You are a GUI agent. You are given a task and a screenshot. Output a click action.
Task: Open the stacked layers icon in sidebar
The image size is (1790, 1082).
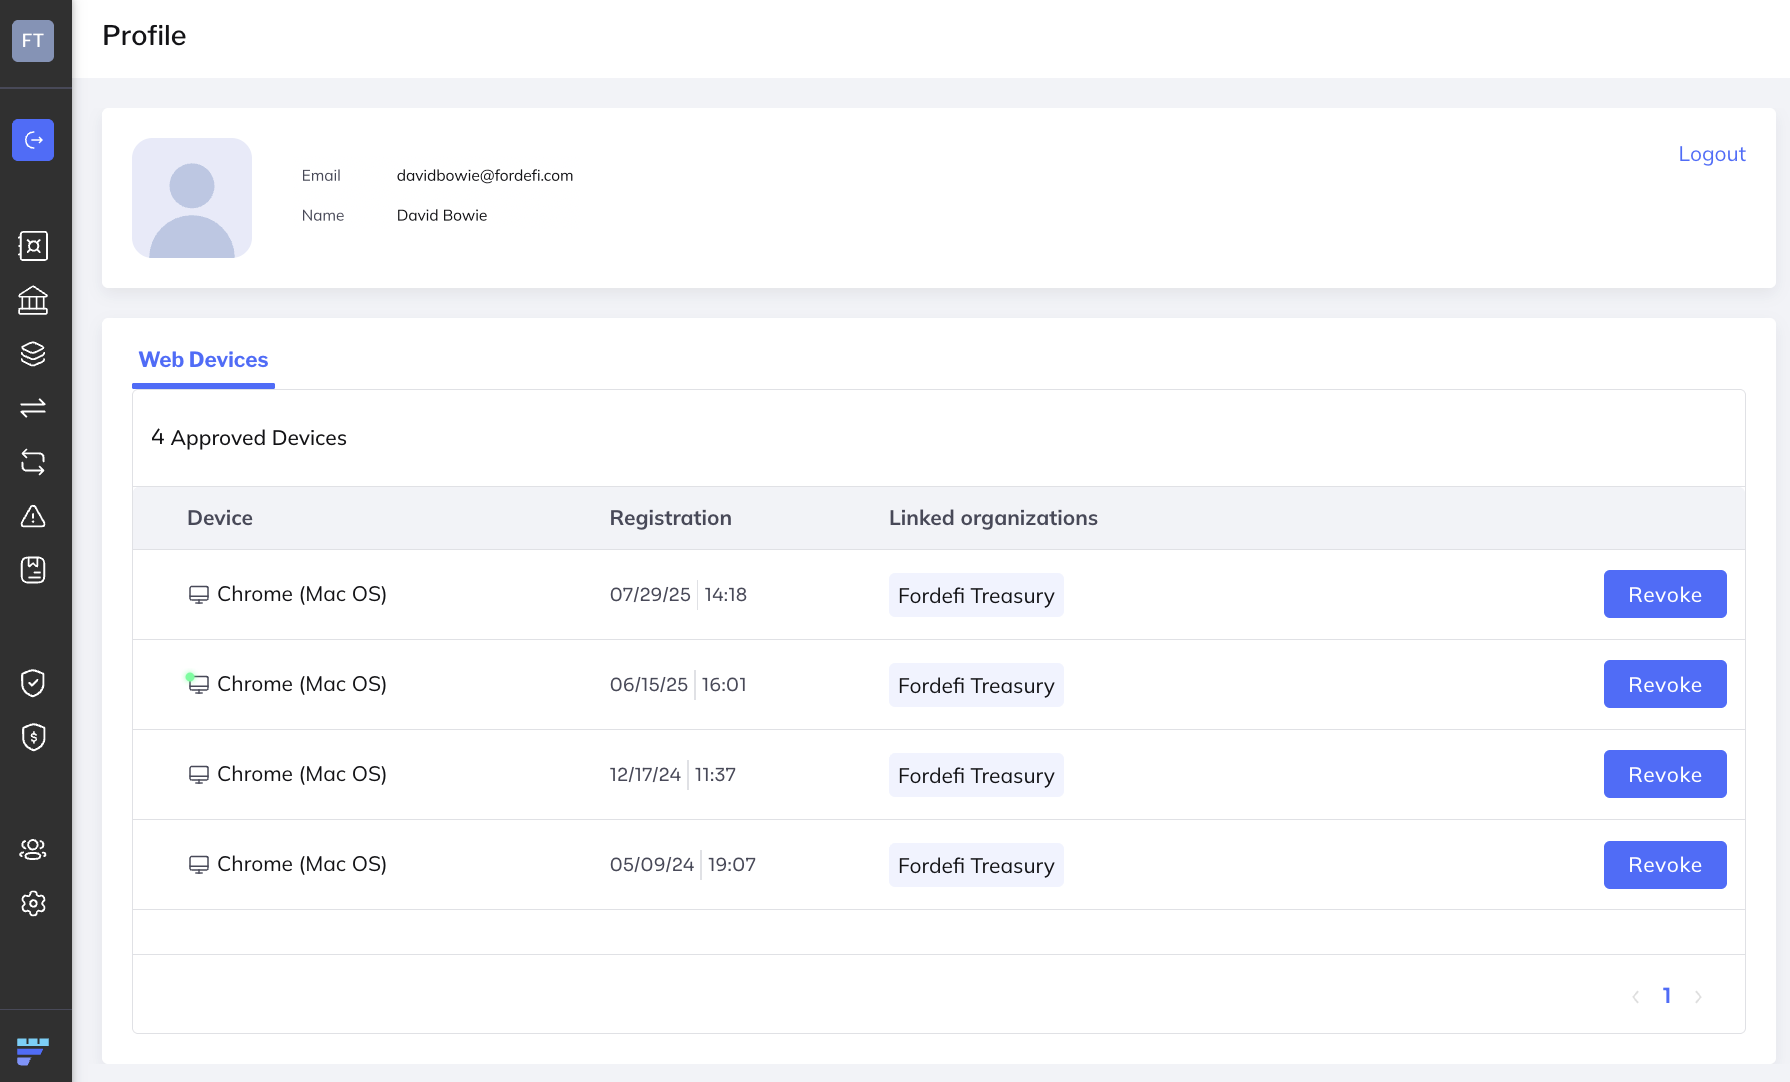tap(33, 354)
